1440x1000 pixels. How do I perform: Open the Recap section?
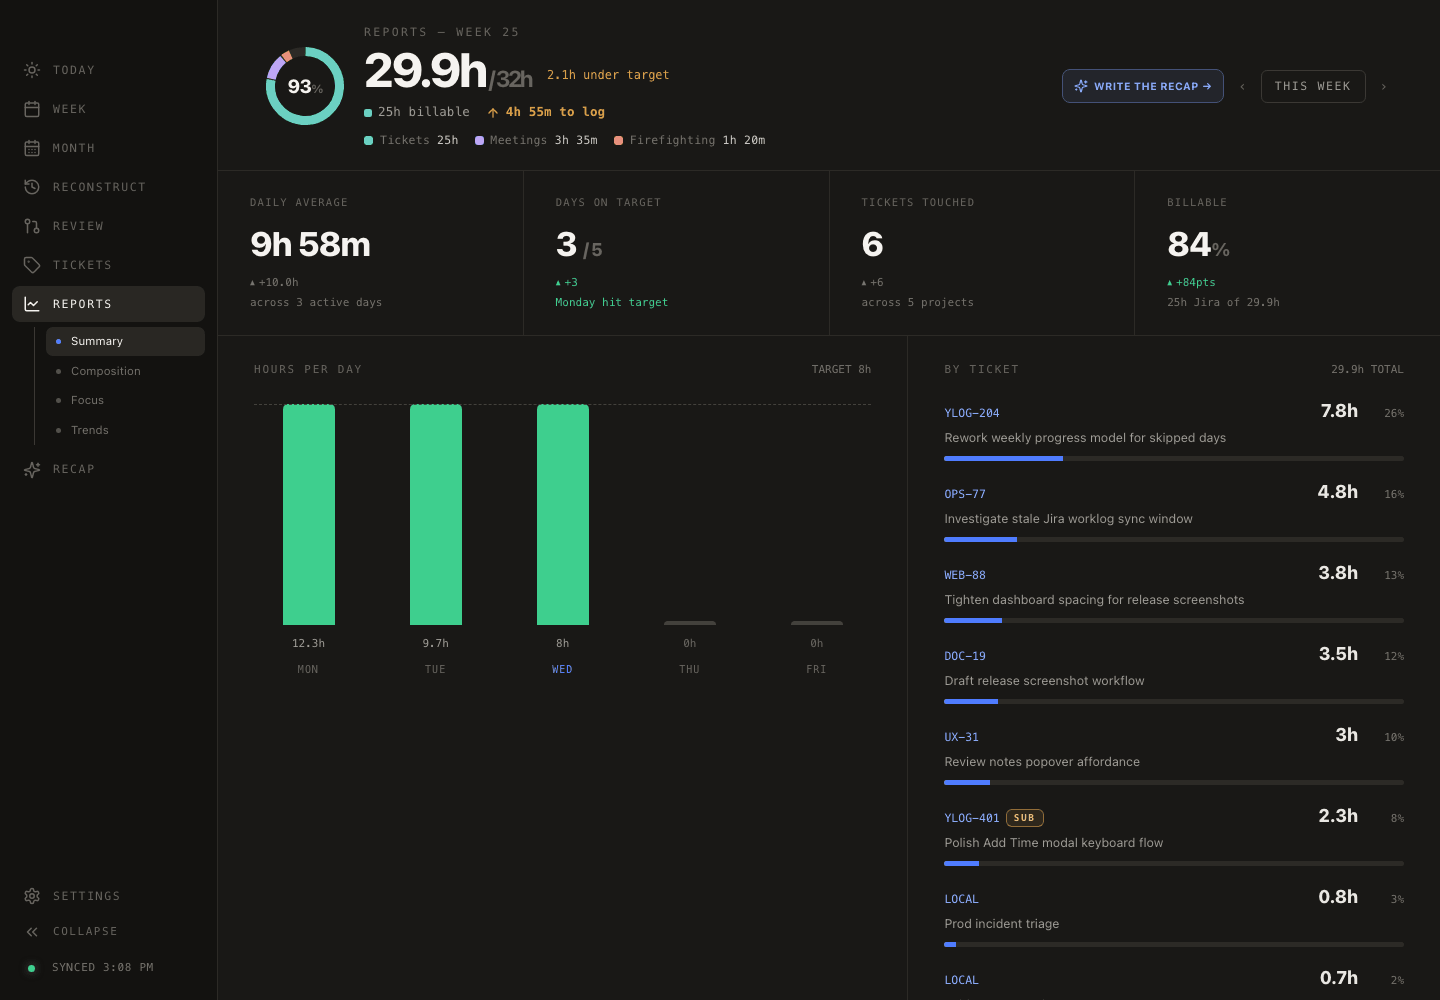click(108, 469)
